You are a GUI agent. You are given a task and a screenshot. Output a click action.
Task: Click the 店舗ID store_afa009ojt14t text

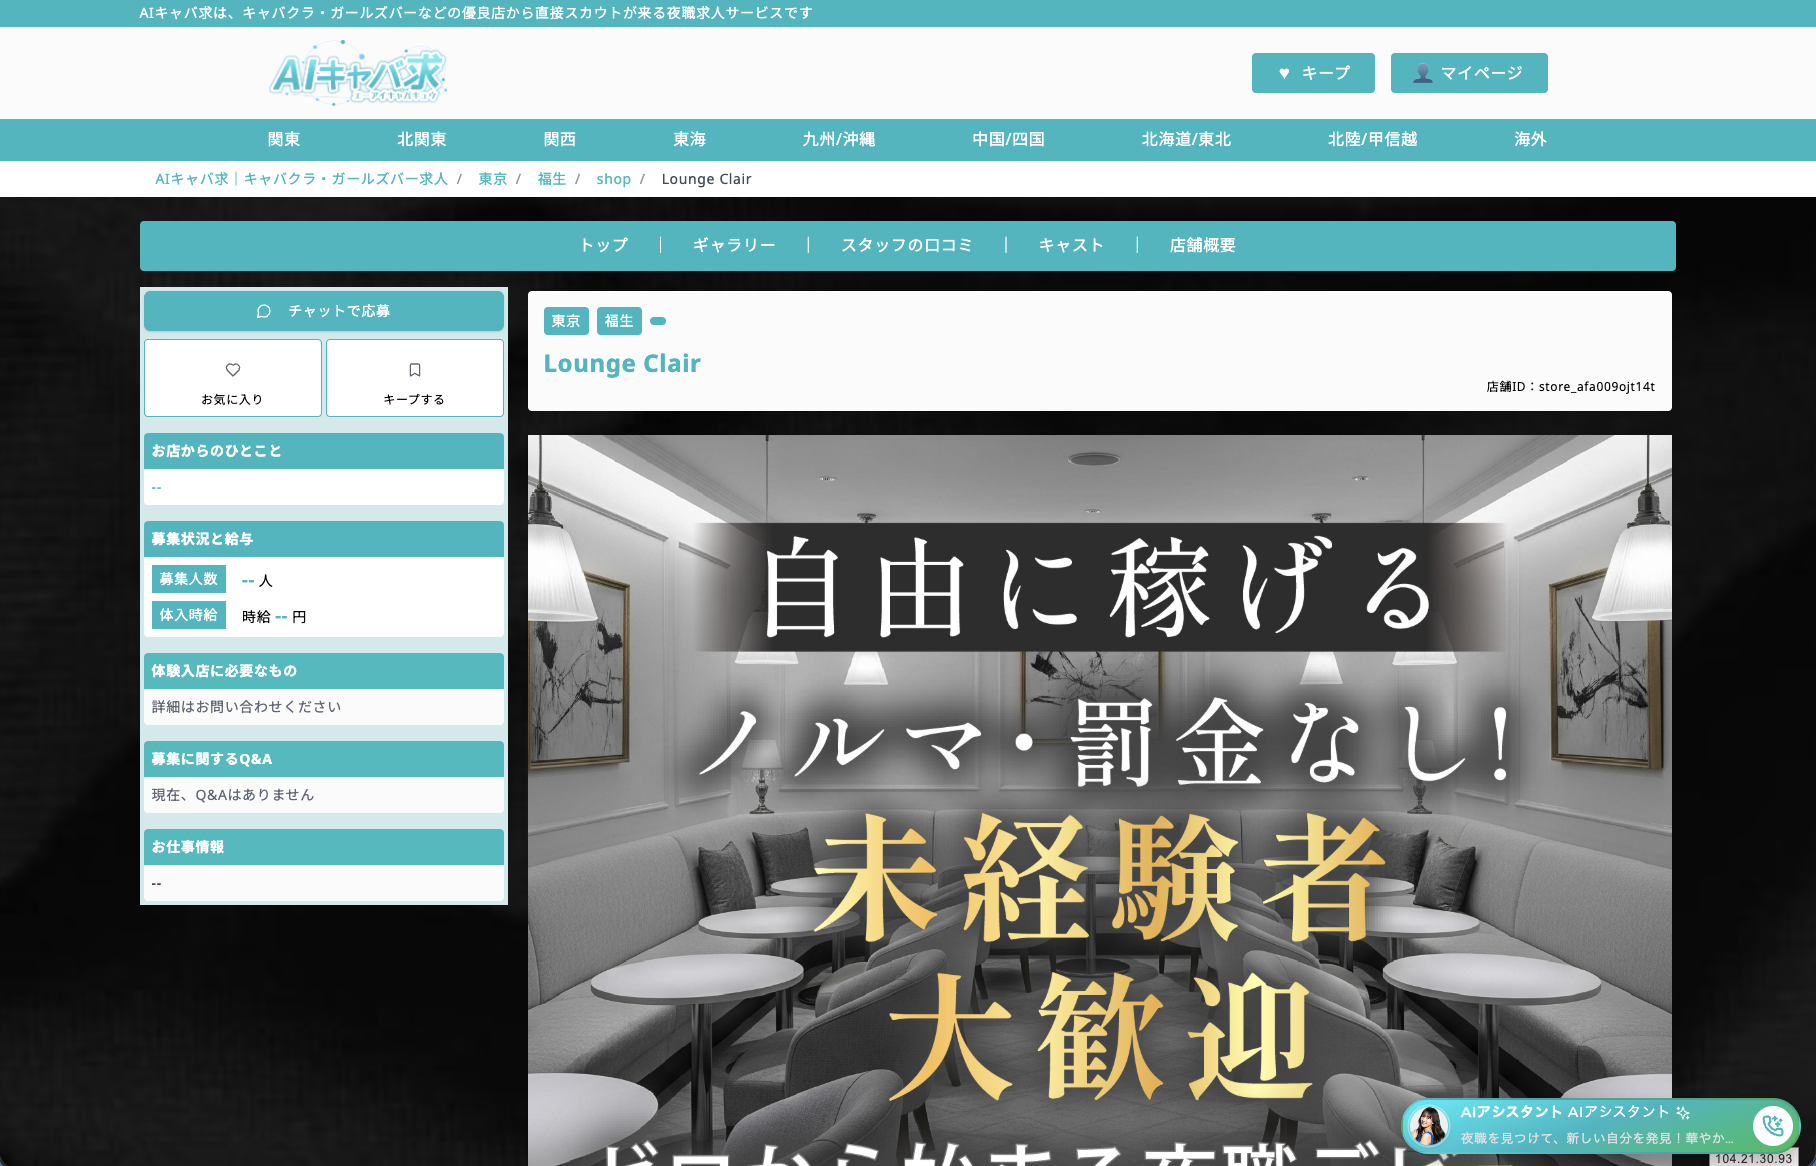(x=1571, y=387)
